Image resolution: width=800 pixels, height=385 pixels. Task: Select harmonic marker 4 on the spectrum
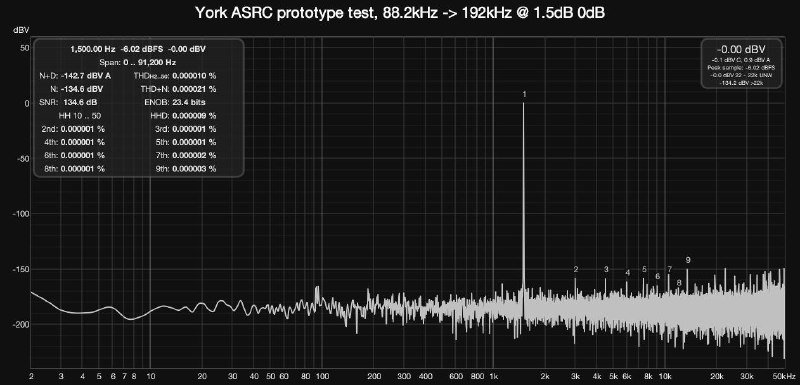628,273
